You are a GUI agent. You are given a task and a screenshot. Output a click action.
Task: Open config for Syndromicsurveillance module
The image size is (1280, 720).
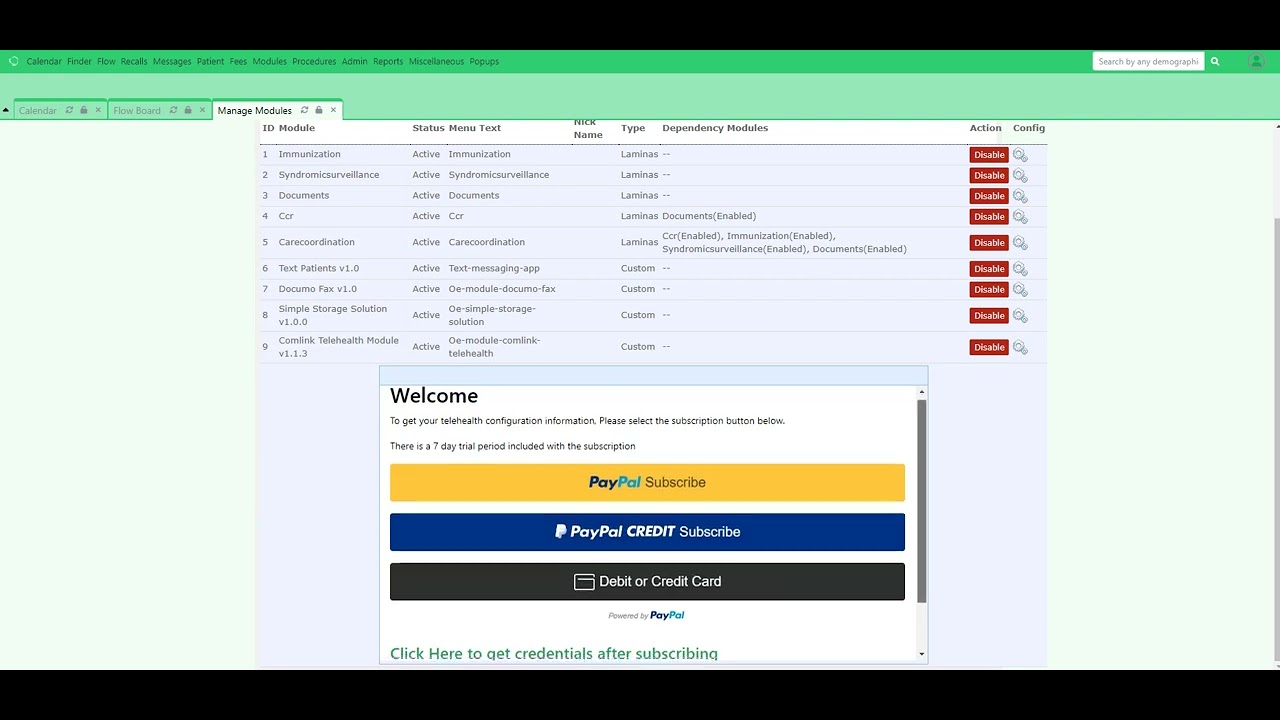click(1020, 175)
